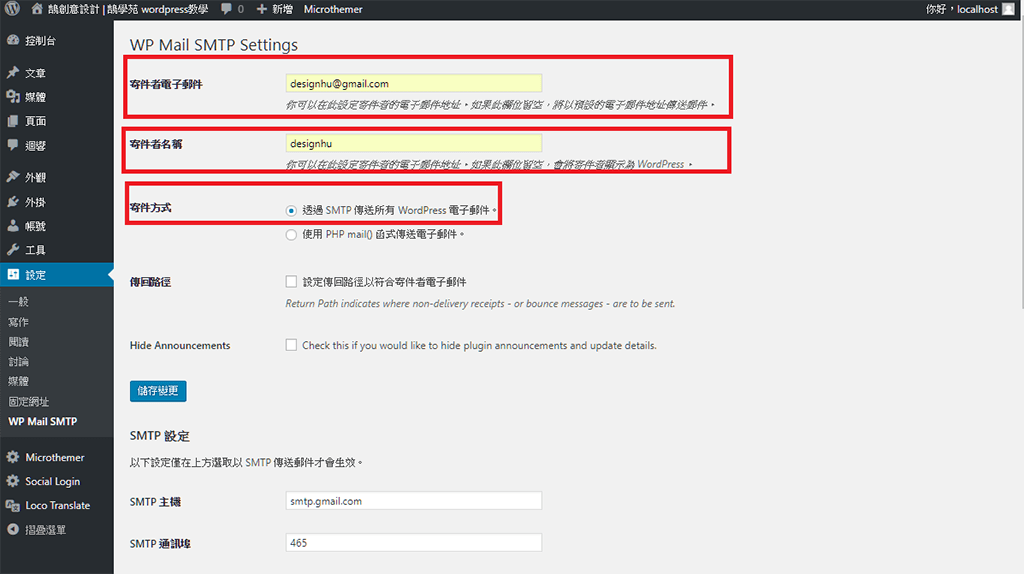Open the comments bubble icon in the admin bar

pyautogui.click(x=226, y=9)
